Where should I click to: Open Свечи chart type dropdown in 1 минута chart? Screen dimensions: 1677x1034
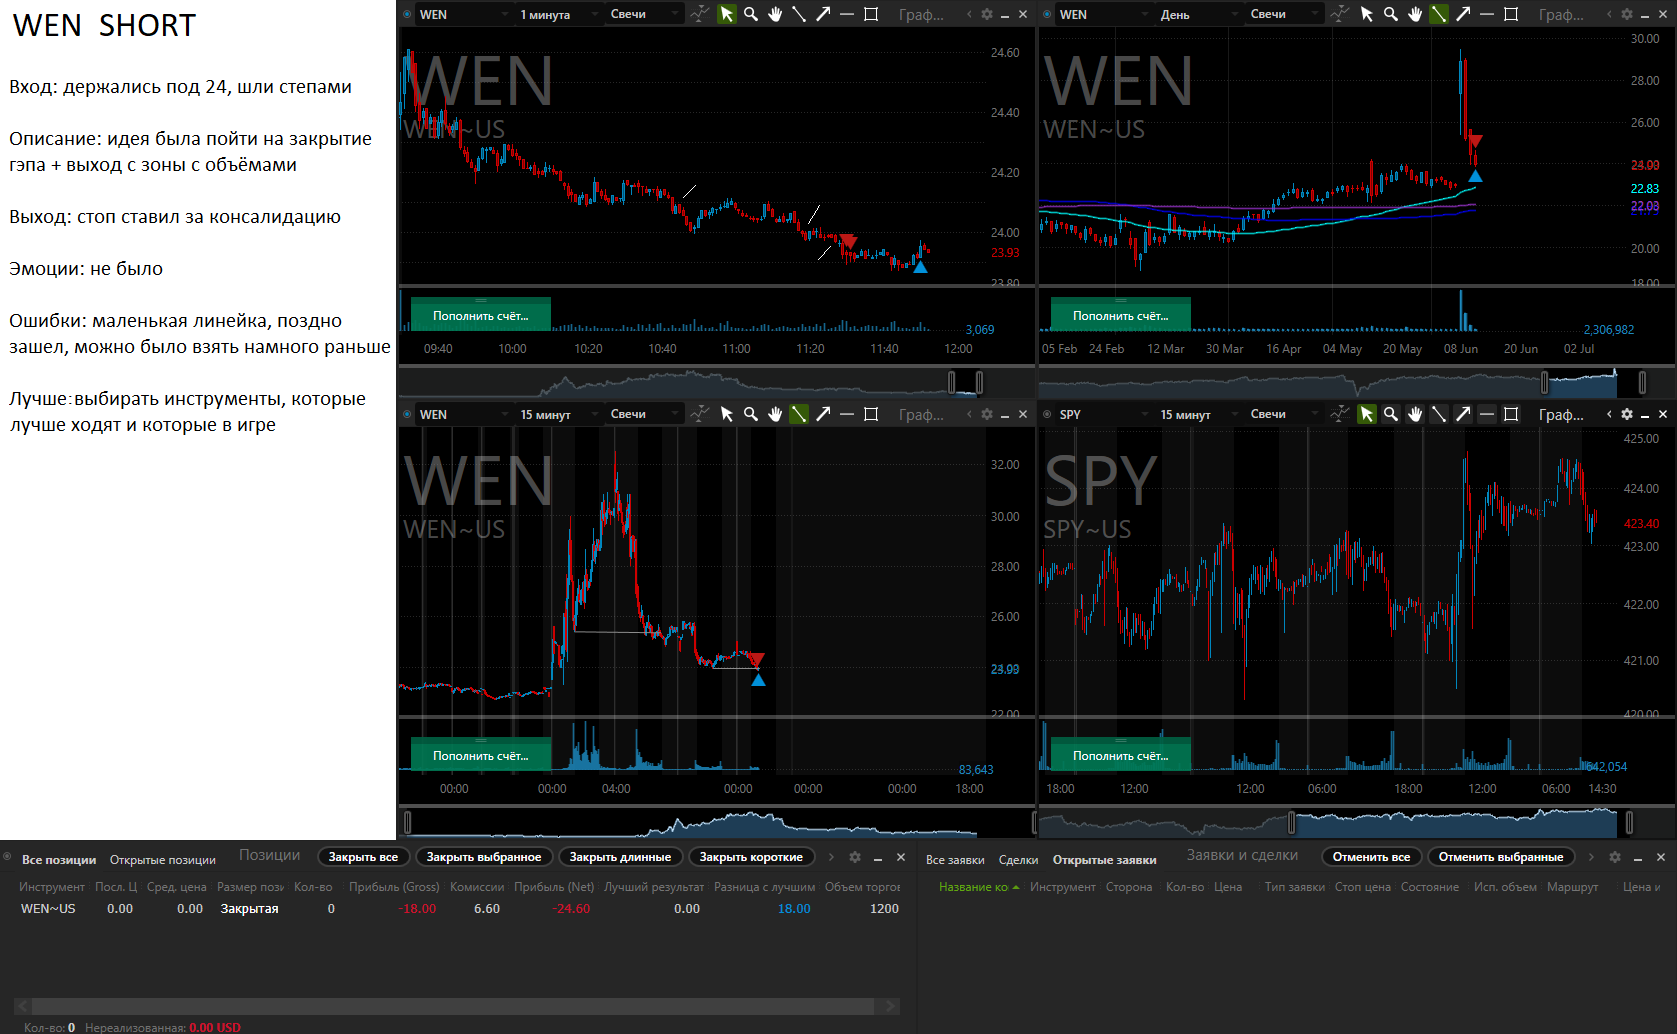click(x=645, y=14)
